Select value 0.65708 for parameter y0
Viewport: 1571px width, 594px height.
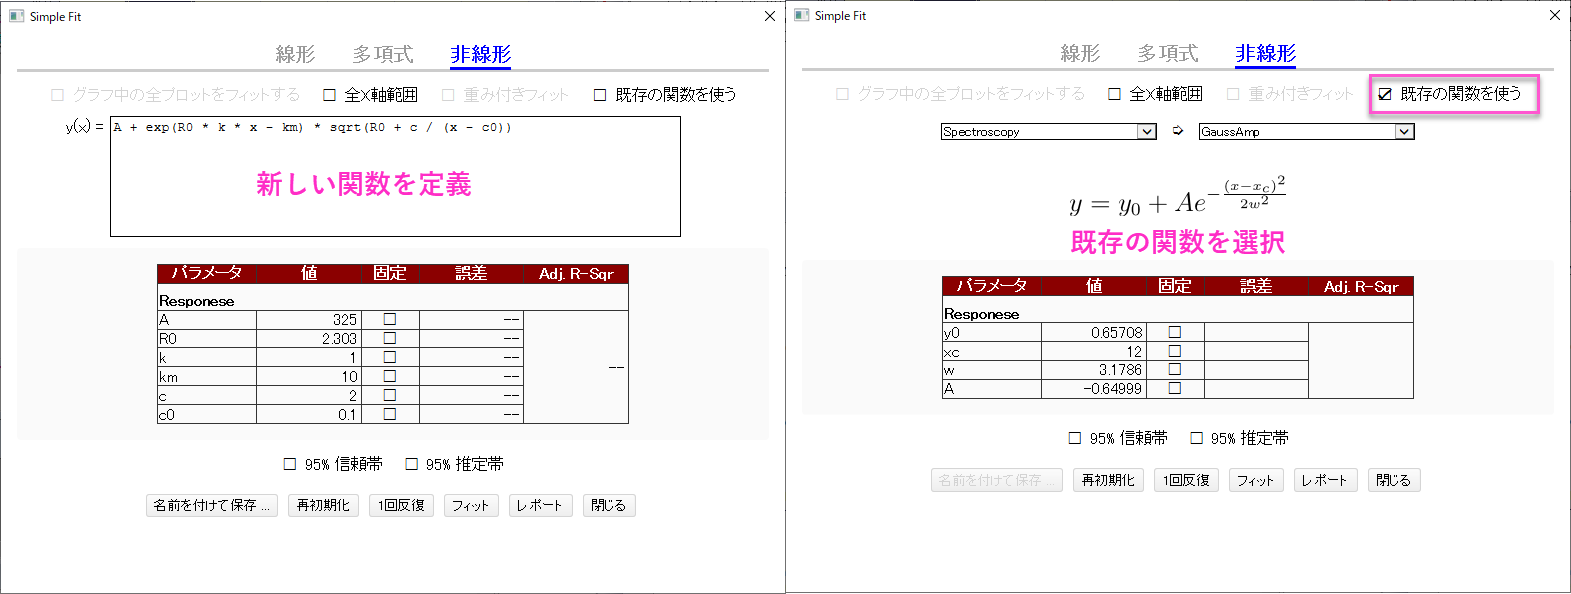[x=1094, y=333]
